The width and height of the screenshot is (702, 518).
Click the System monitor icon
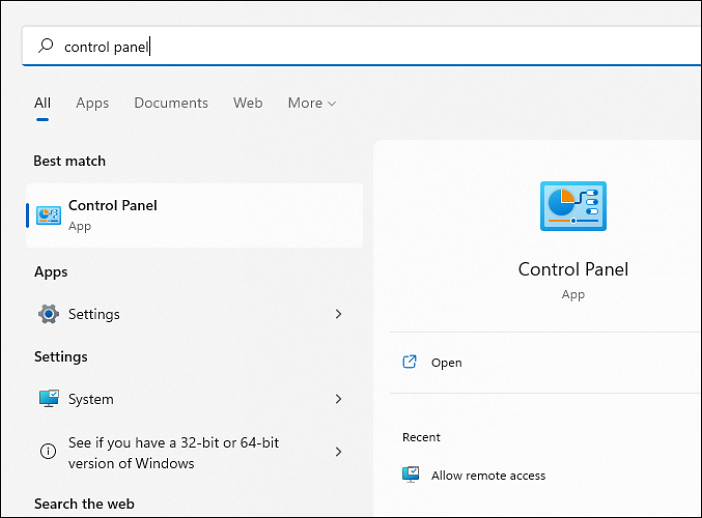point(48,399)
